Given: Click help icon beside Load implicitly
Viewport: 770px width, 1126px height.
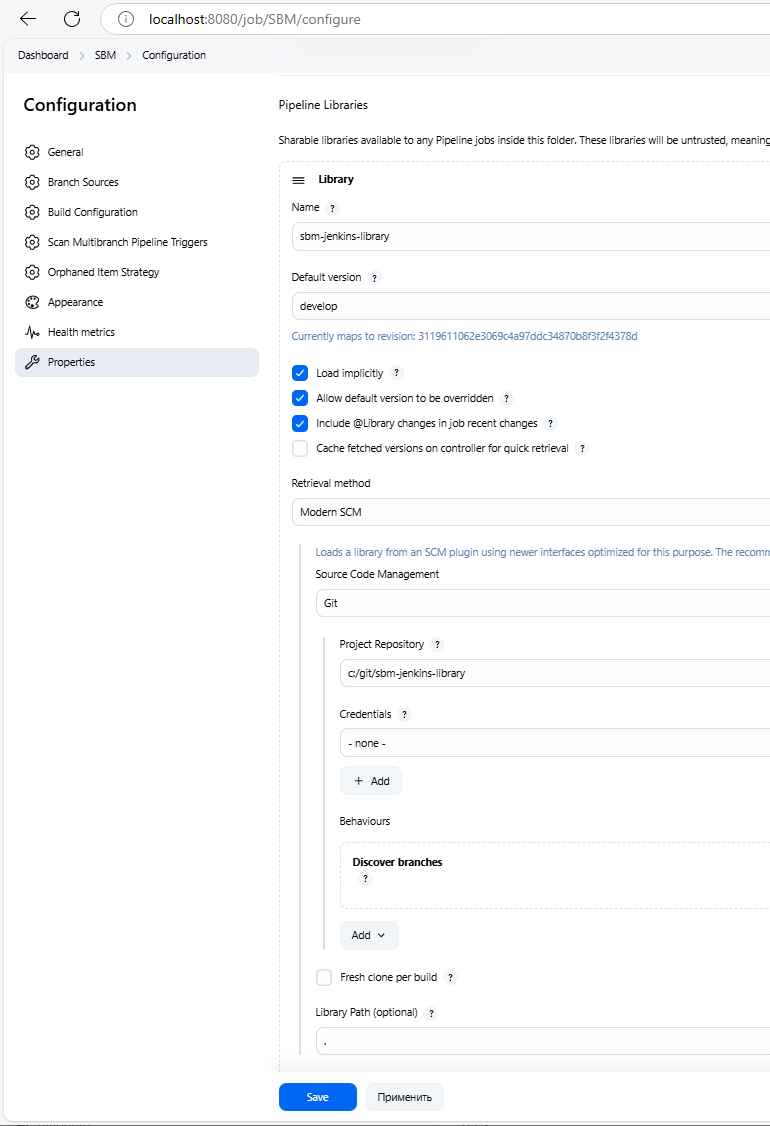Looking at the screenshot, I should [x=396, y=373].
